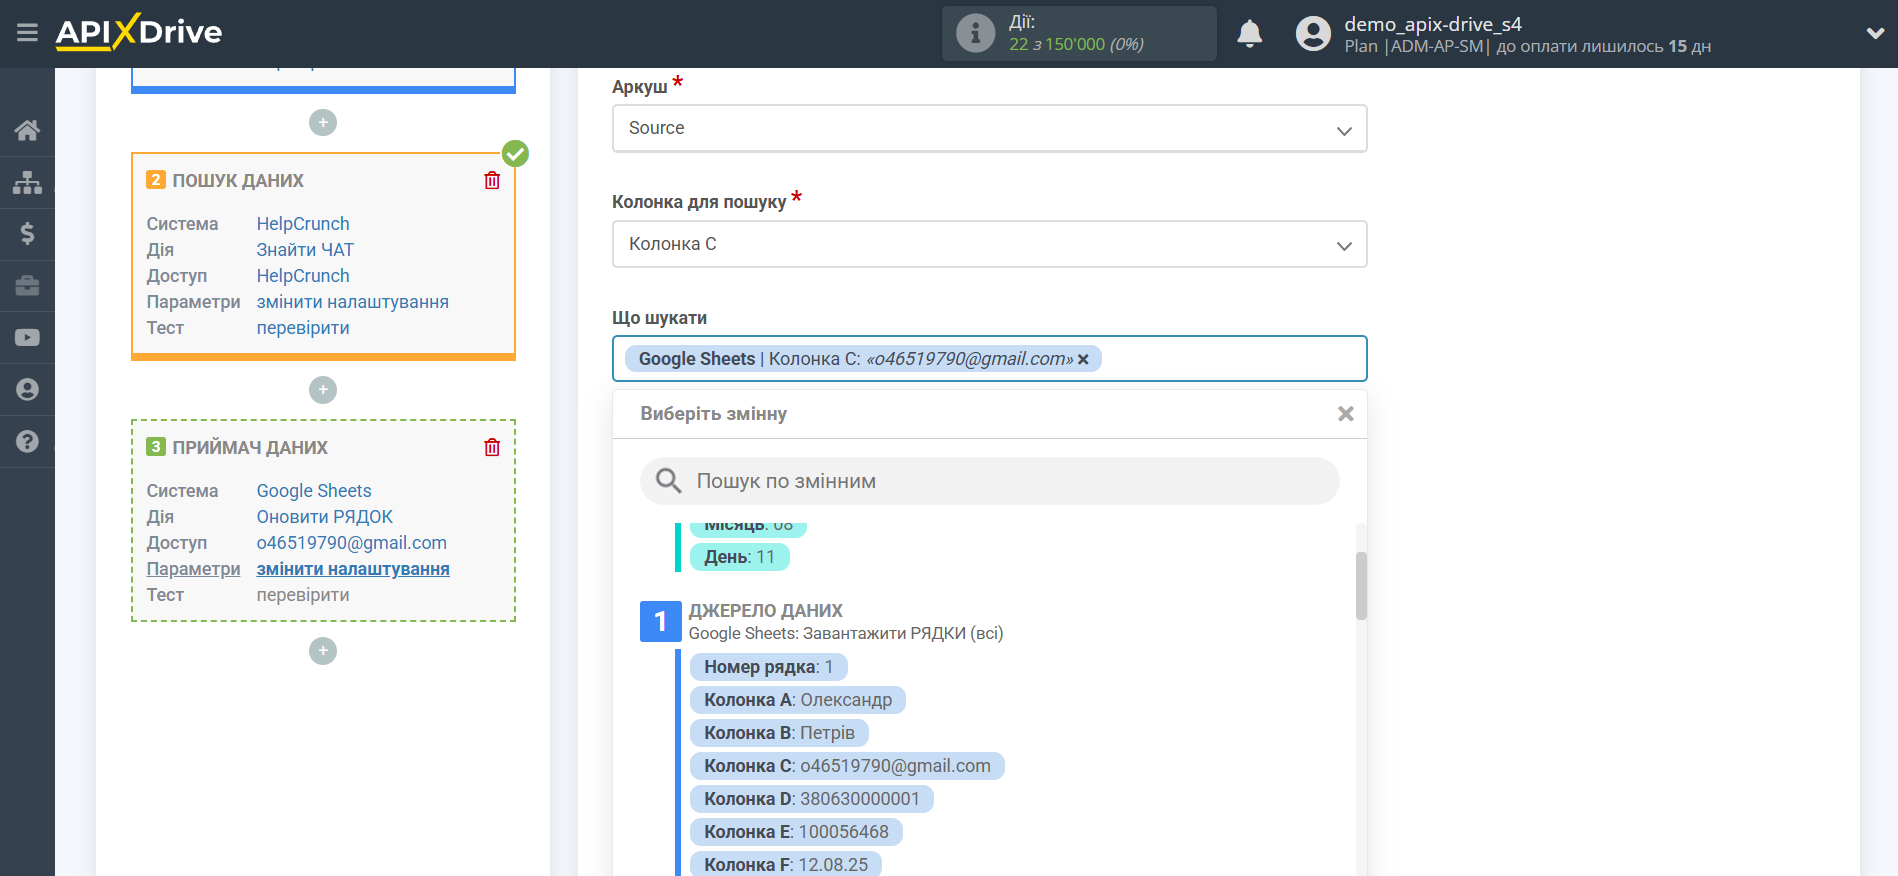Open the billing dollar sidebar icon
This screenshot has height=876, width=1898.
click(x=27, y=234)
